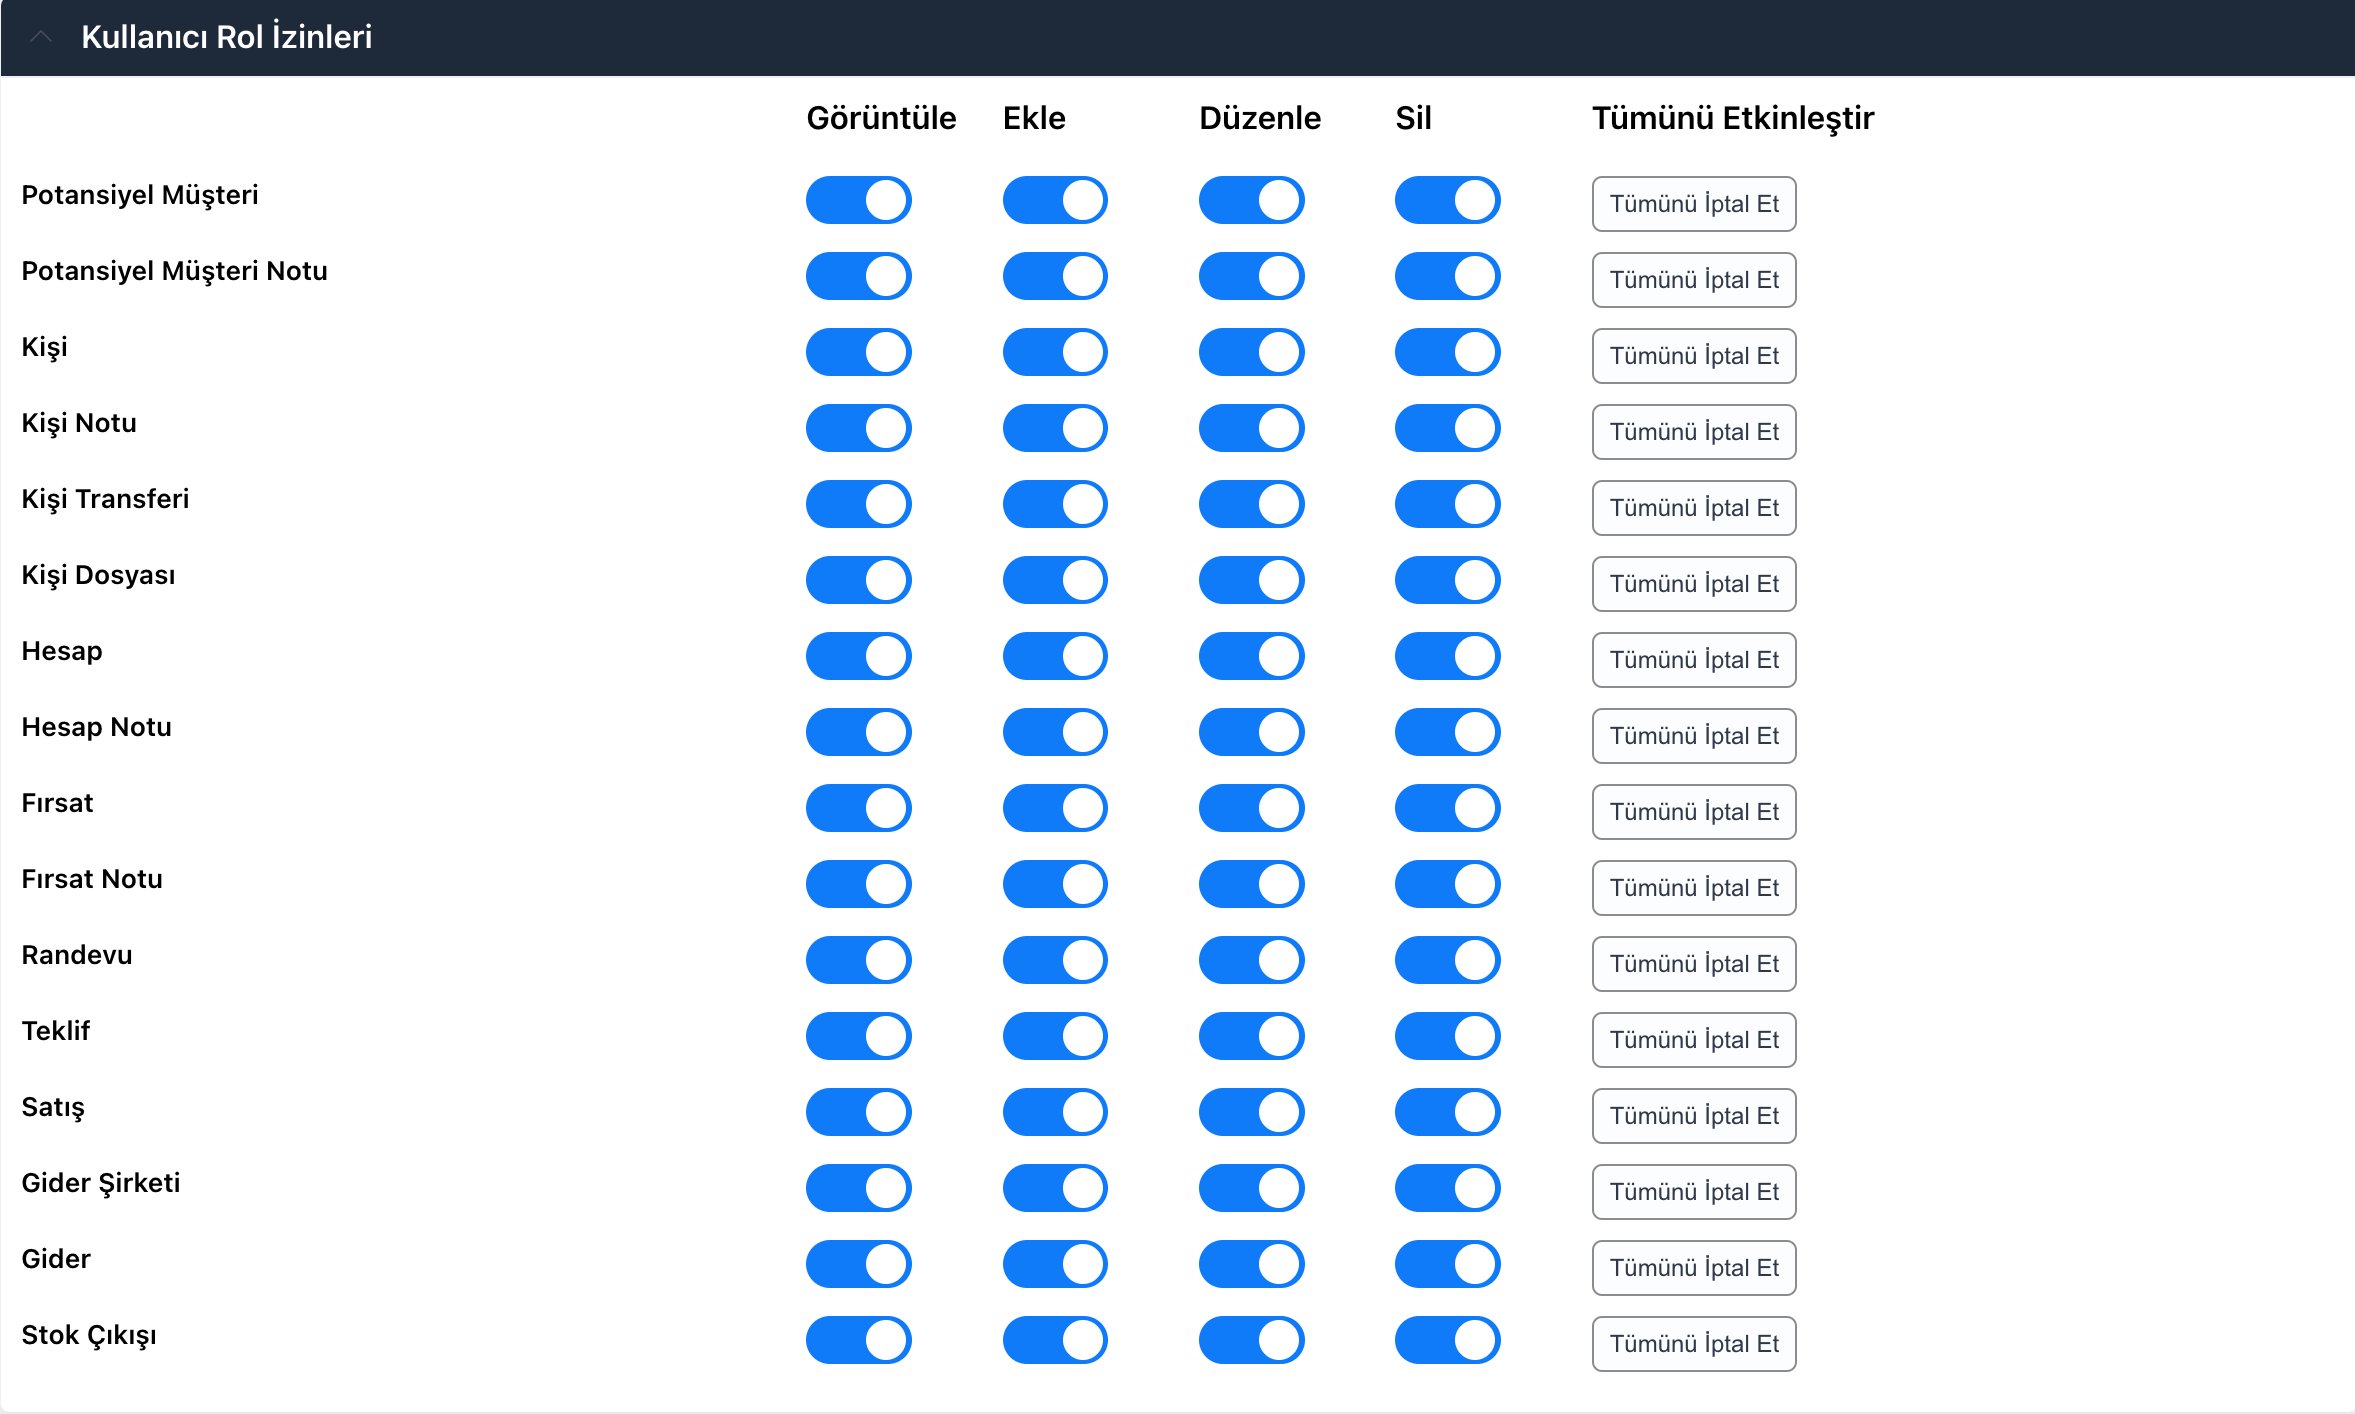Disable Ekle for Stok Çıkışı
2355x1414 pixels.
pyautogui.click(x=1055, y=1340)
